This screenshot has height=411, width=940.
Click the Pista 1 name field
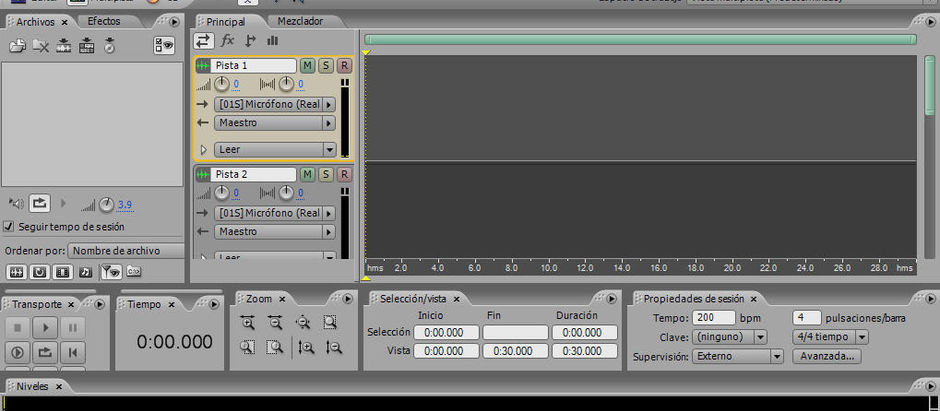click(253, 65)
